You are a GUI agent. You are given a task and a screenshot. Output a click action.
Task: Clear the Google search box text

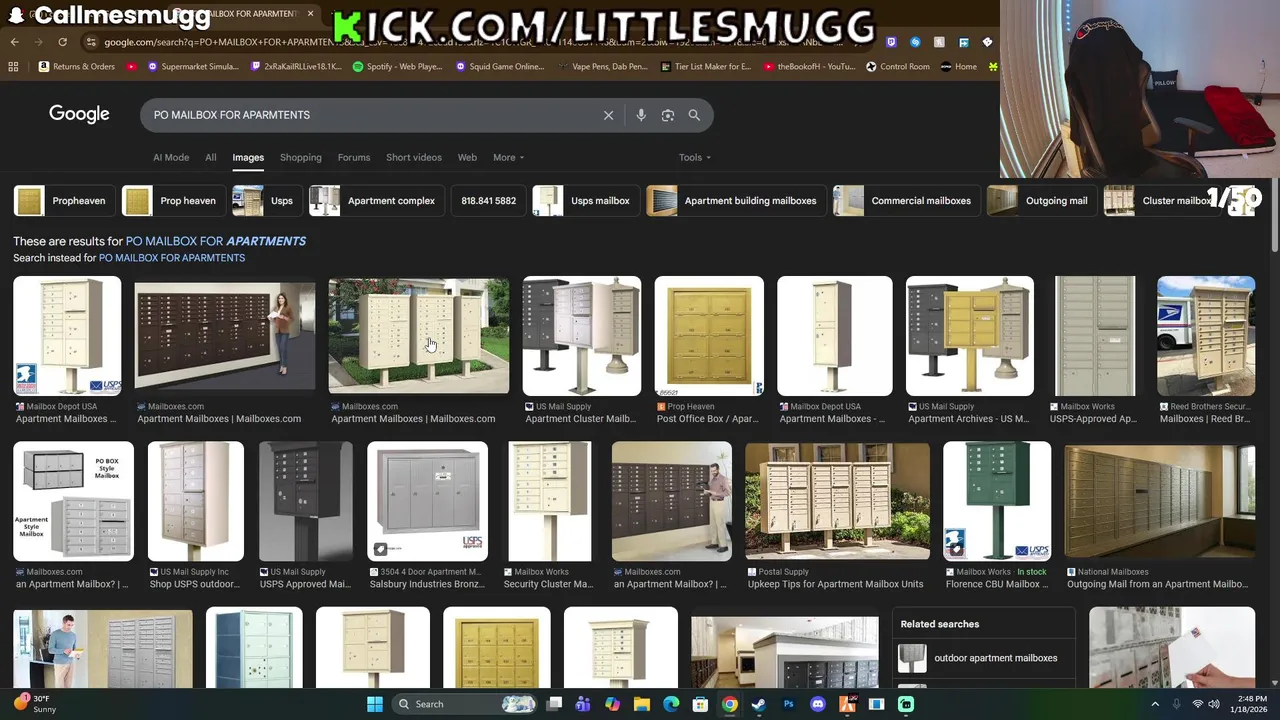point(608,115)
